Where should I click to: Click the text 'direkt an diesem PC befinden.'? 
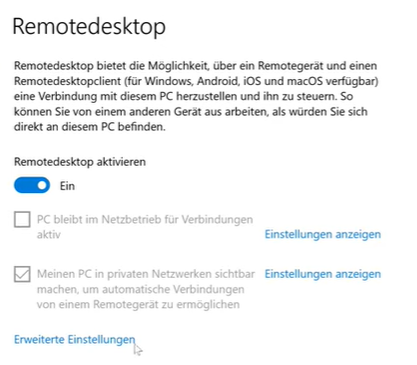[x=90, y=127]
